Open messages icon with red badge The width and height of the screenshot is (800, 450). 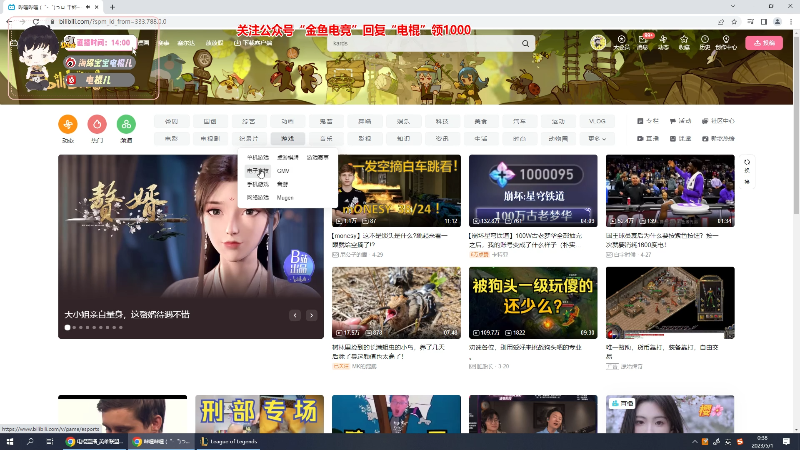(643, 42)
